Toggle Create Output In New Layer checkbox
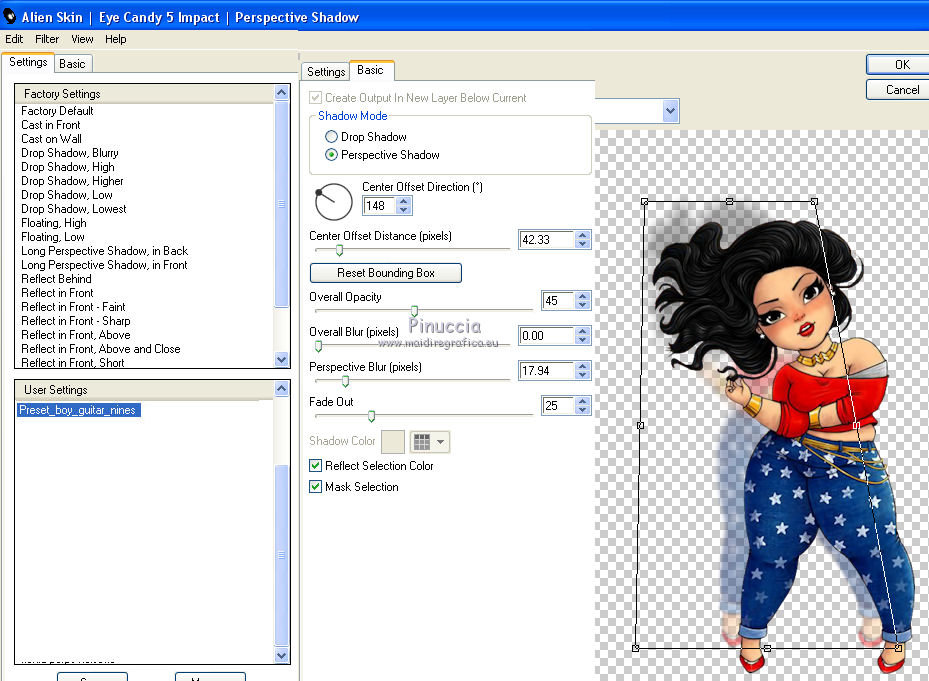 pyautogui.click(x=316, y=97)
